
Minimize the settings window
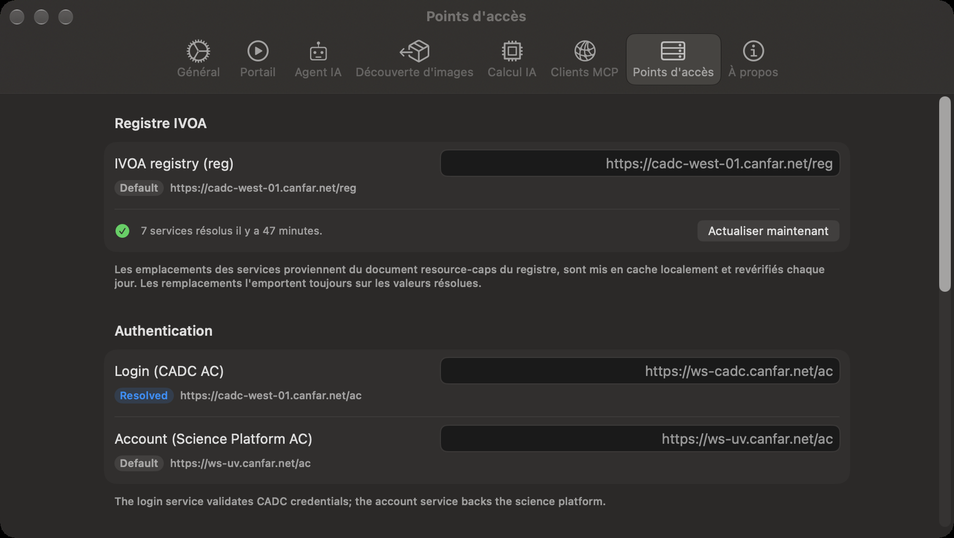[41, 17]
